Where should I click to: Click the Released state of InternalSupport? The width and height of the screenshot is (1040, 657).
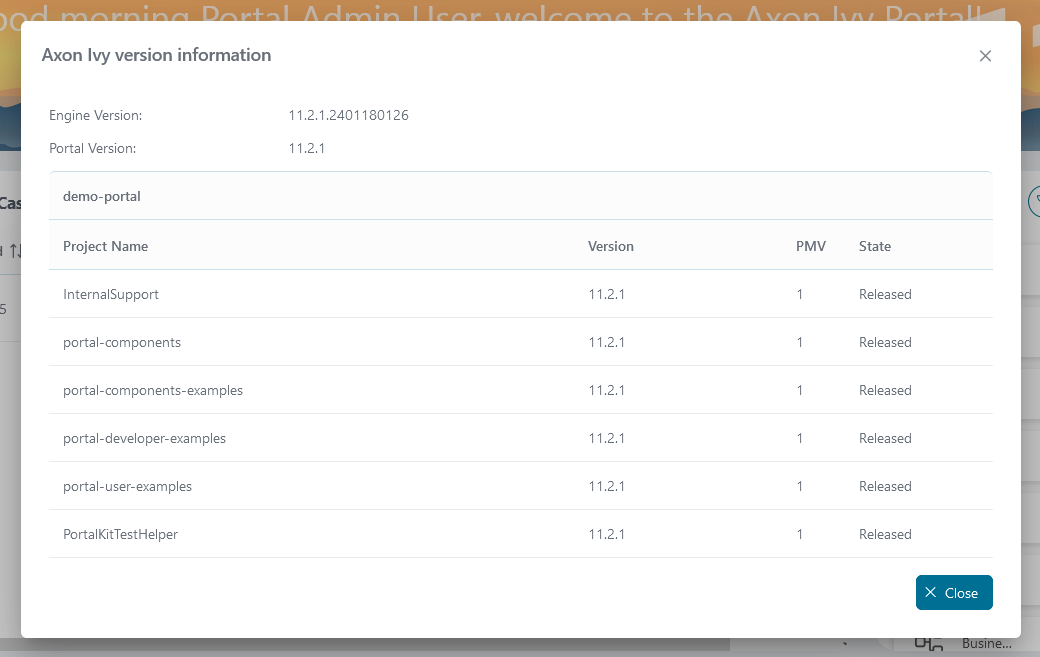click(885, 294)
